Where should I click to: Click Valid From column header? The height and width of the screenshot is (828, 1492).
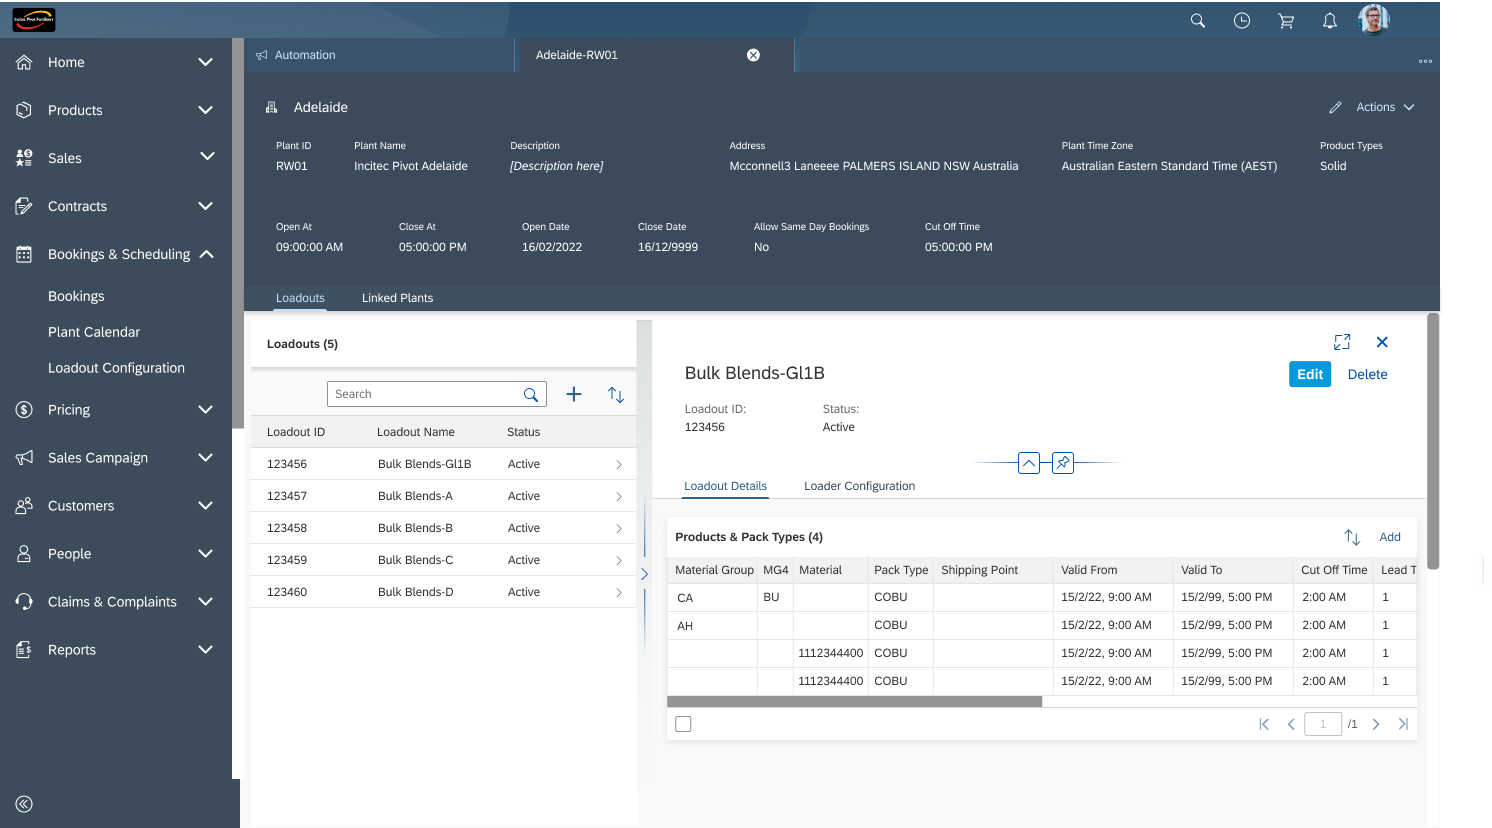[x=1089, y=570]
